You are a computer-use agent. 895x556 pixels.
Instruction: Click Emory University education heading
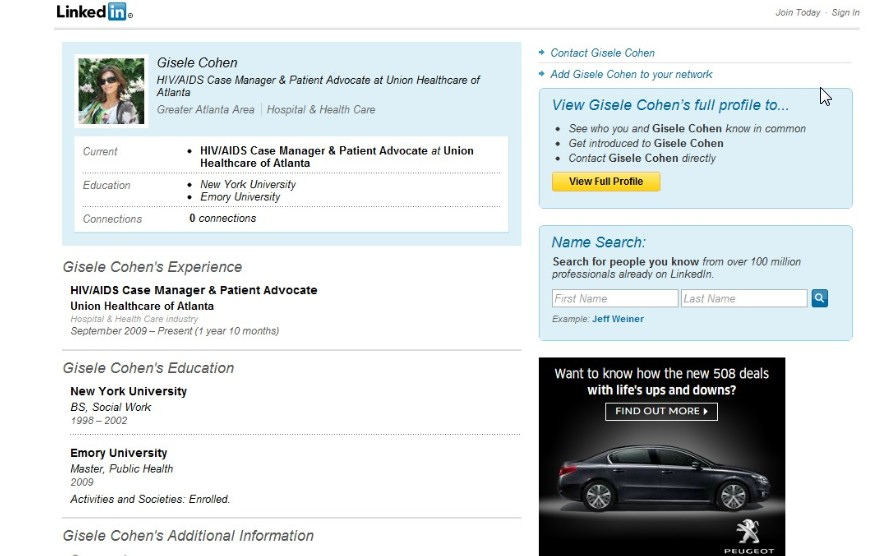(x=119, y=453)
